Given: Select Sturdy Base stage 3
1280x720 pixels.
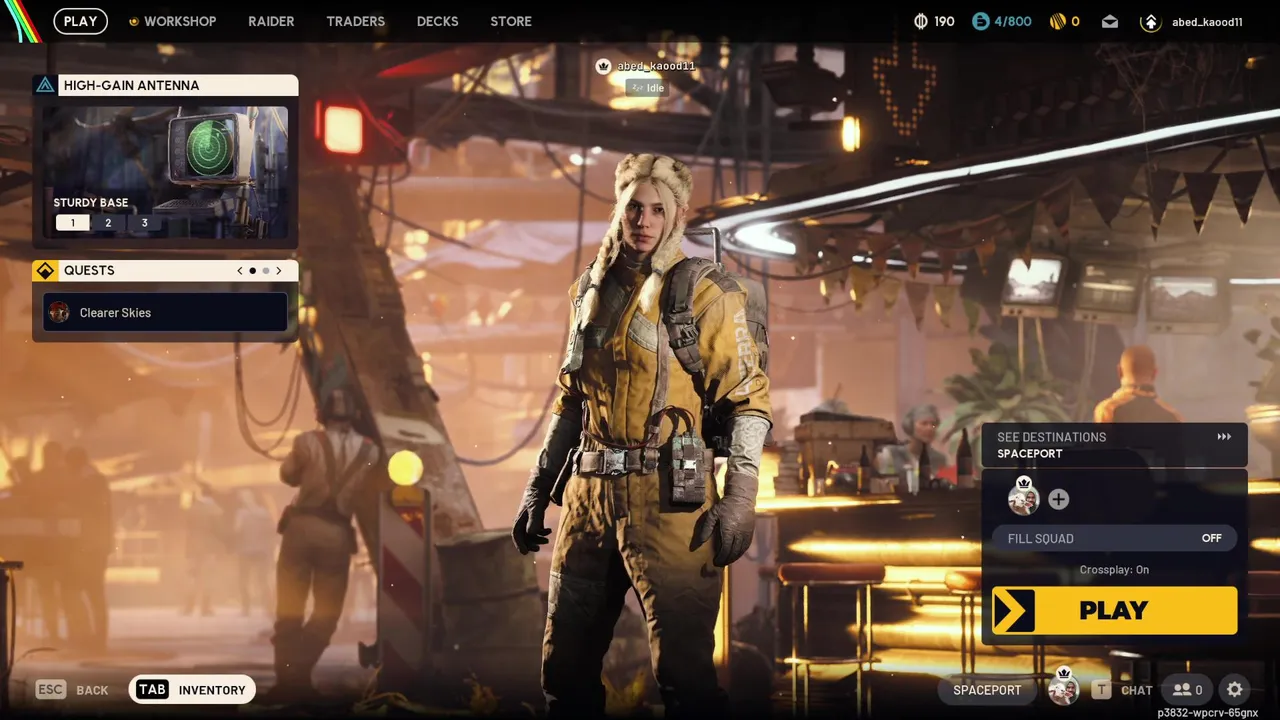Looking at the screenshot, I should pos(144,223).
